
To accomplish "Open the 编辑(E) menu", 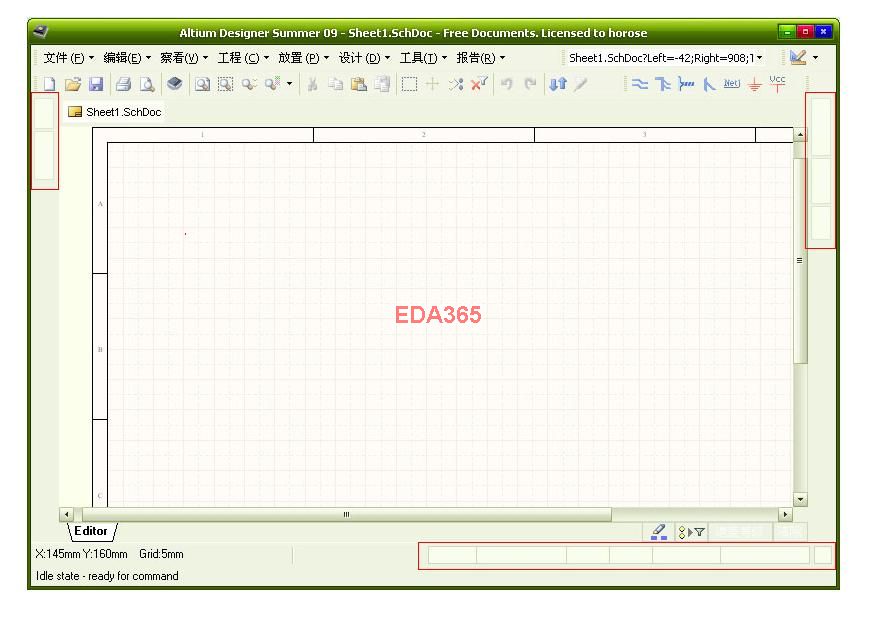I will click(127, 58).
